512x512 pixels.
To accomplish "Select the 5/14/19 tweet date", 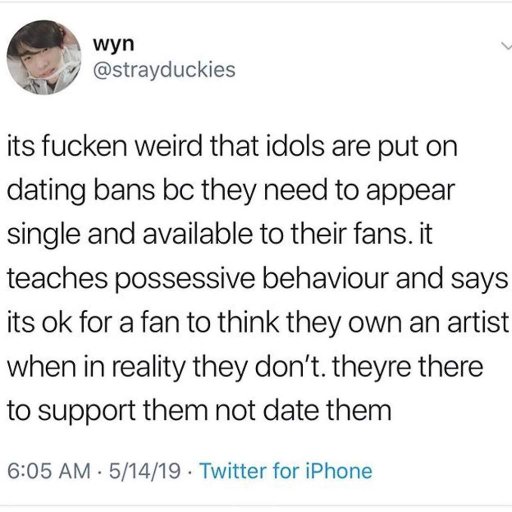I will pyautogui.click(x=144, y=471).
